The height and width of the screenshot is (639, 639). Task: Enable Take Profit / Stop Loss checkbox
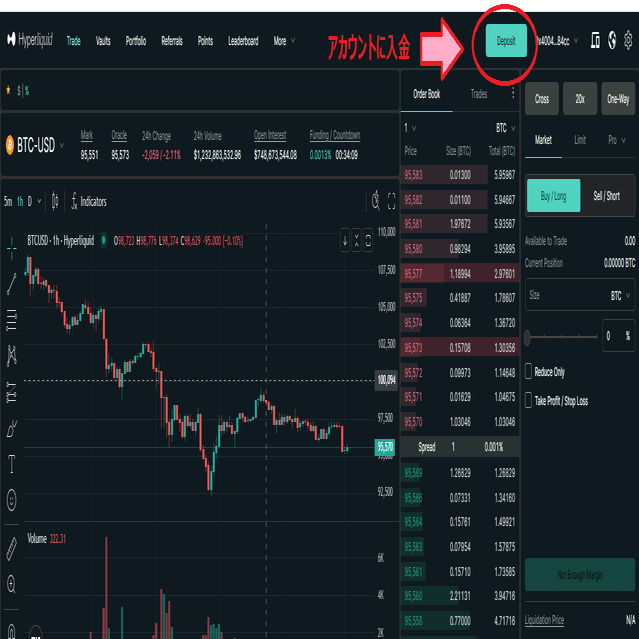(x=528, y=401)
